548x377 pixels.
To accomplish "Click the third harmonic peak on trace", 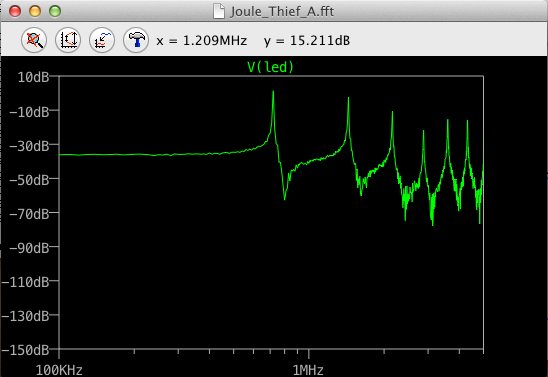I will [x=392, y=113].
